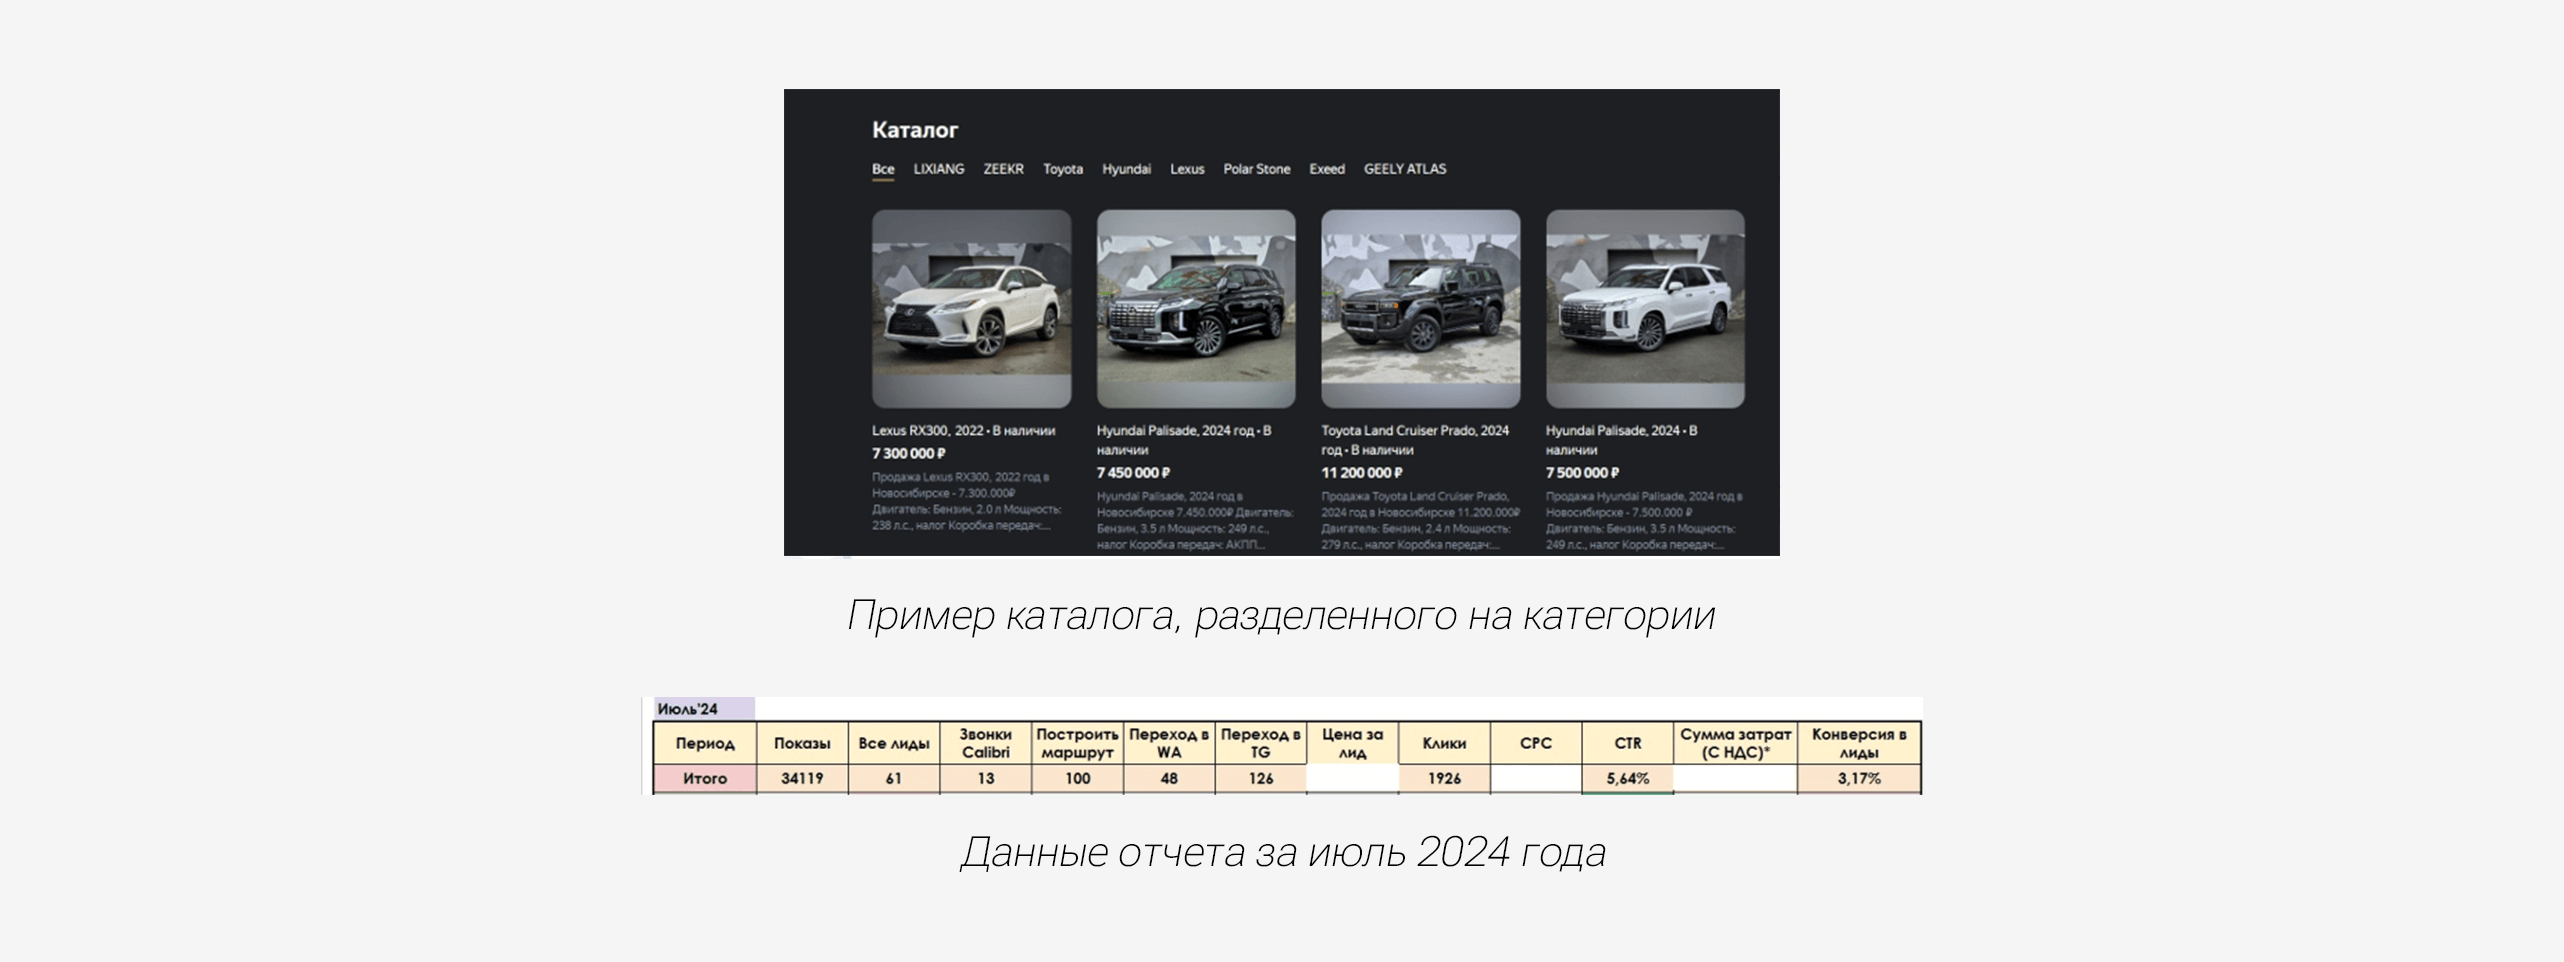Switch to the Lexus category tab
Screen dimensions: 2564x962
pyautogui.click(x=1187, y=169)
